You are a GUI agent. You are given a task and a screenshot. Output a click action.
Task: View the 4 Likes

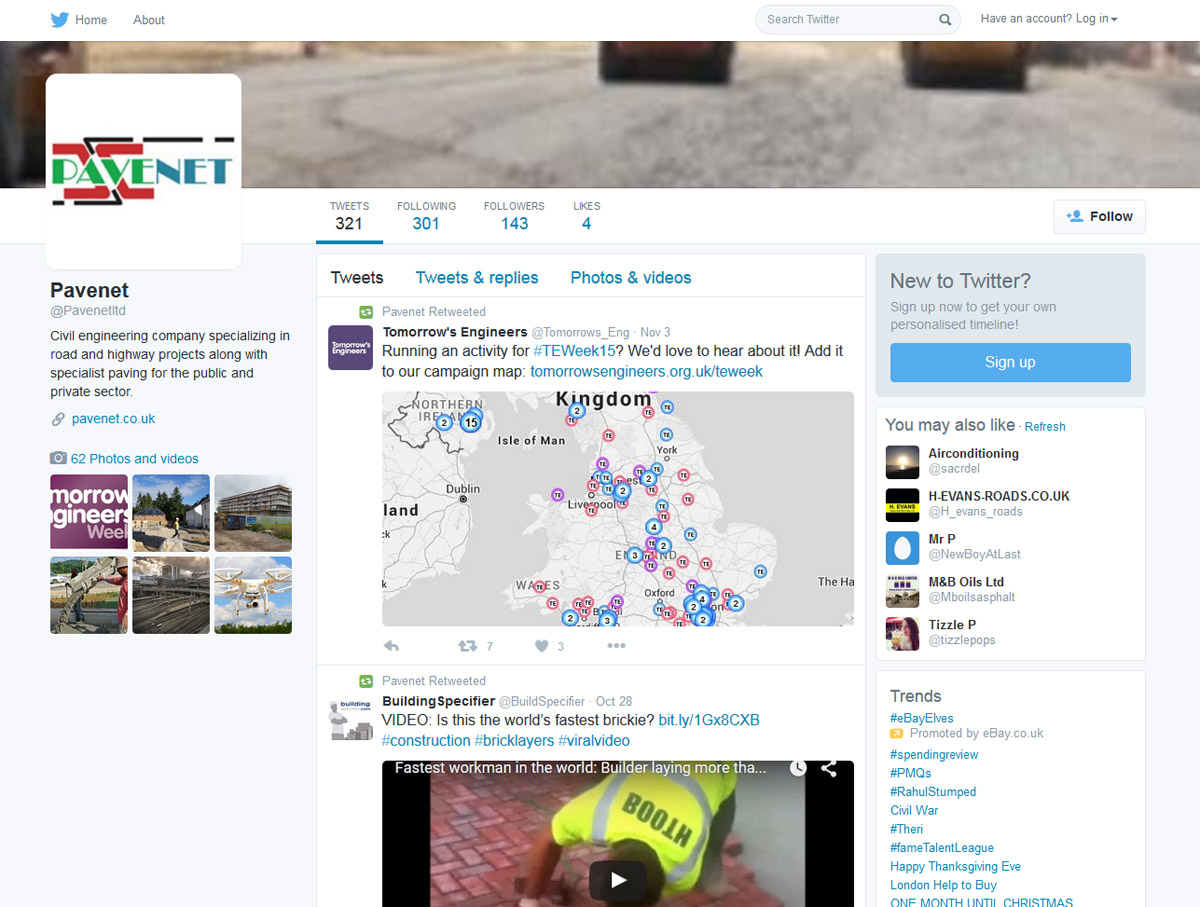pos(586,216)
